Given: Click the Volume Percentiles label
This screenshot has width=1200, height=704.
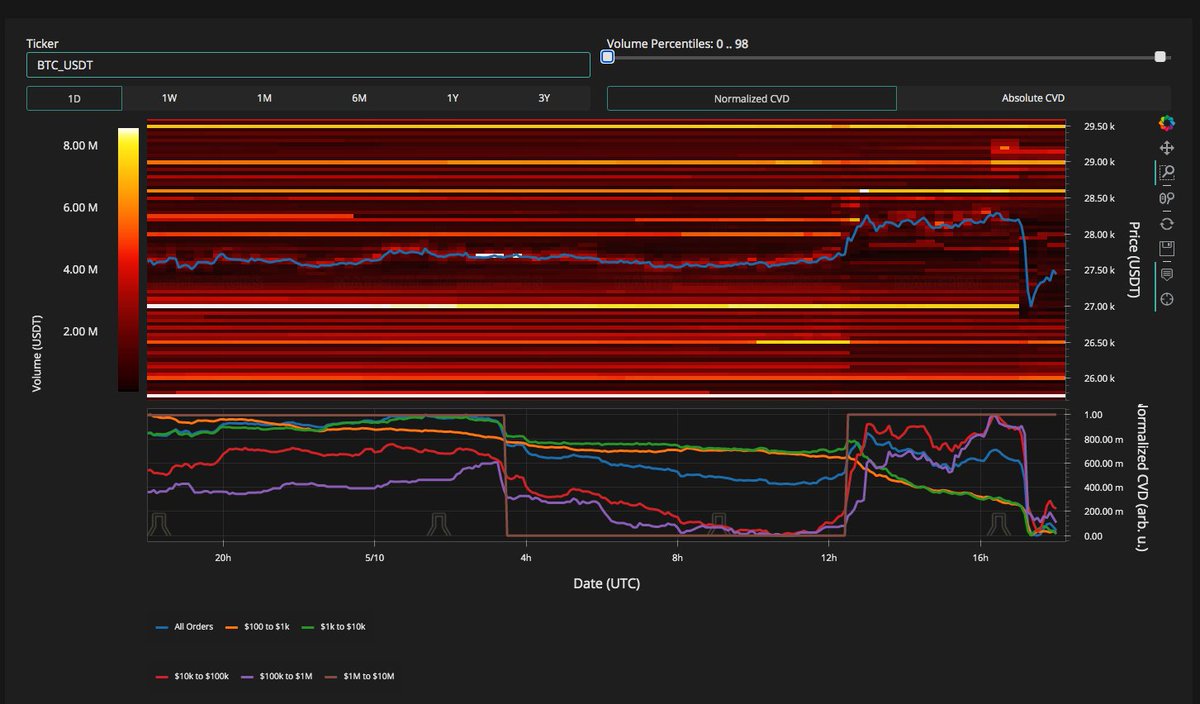Looking at the screenshot, I should click(x=677, y=45).
